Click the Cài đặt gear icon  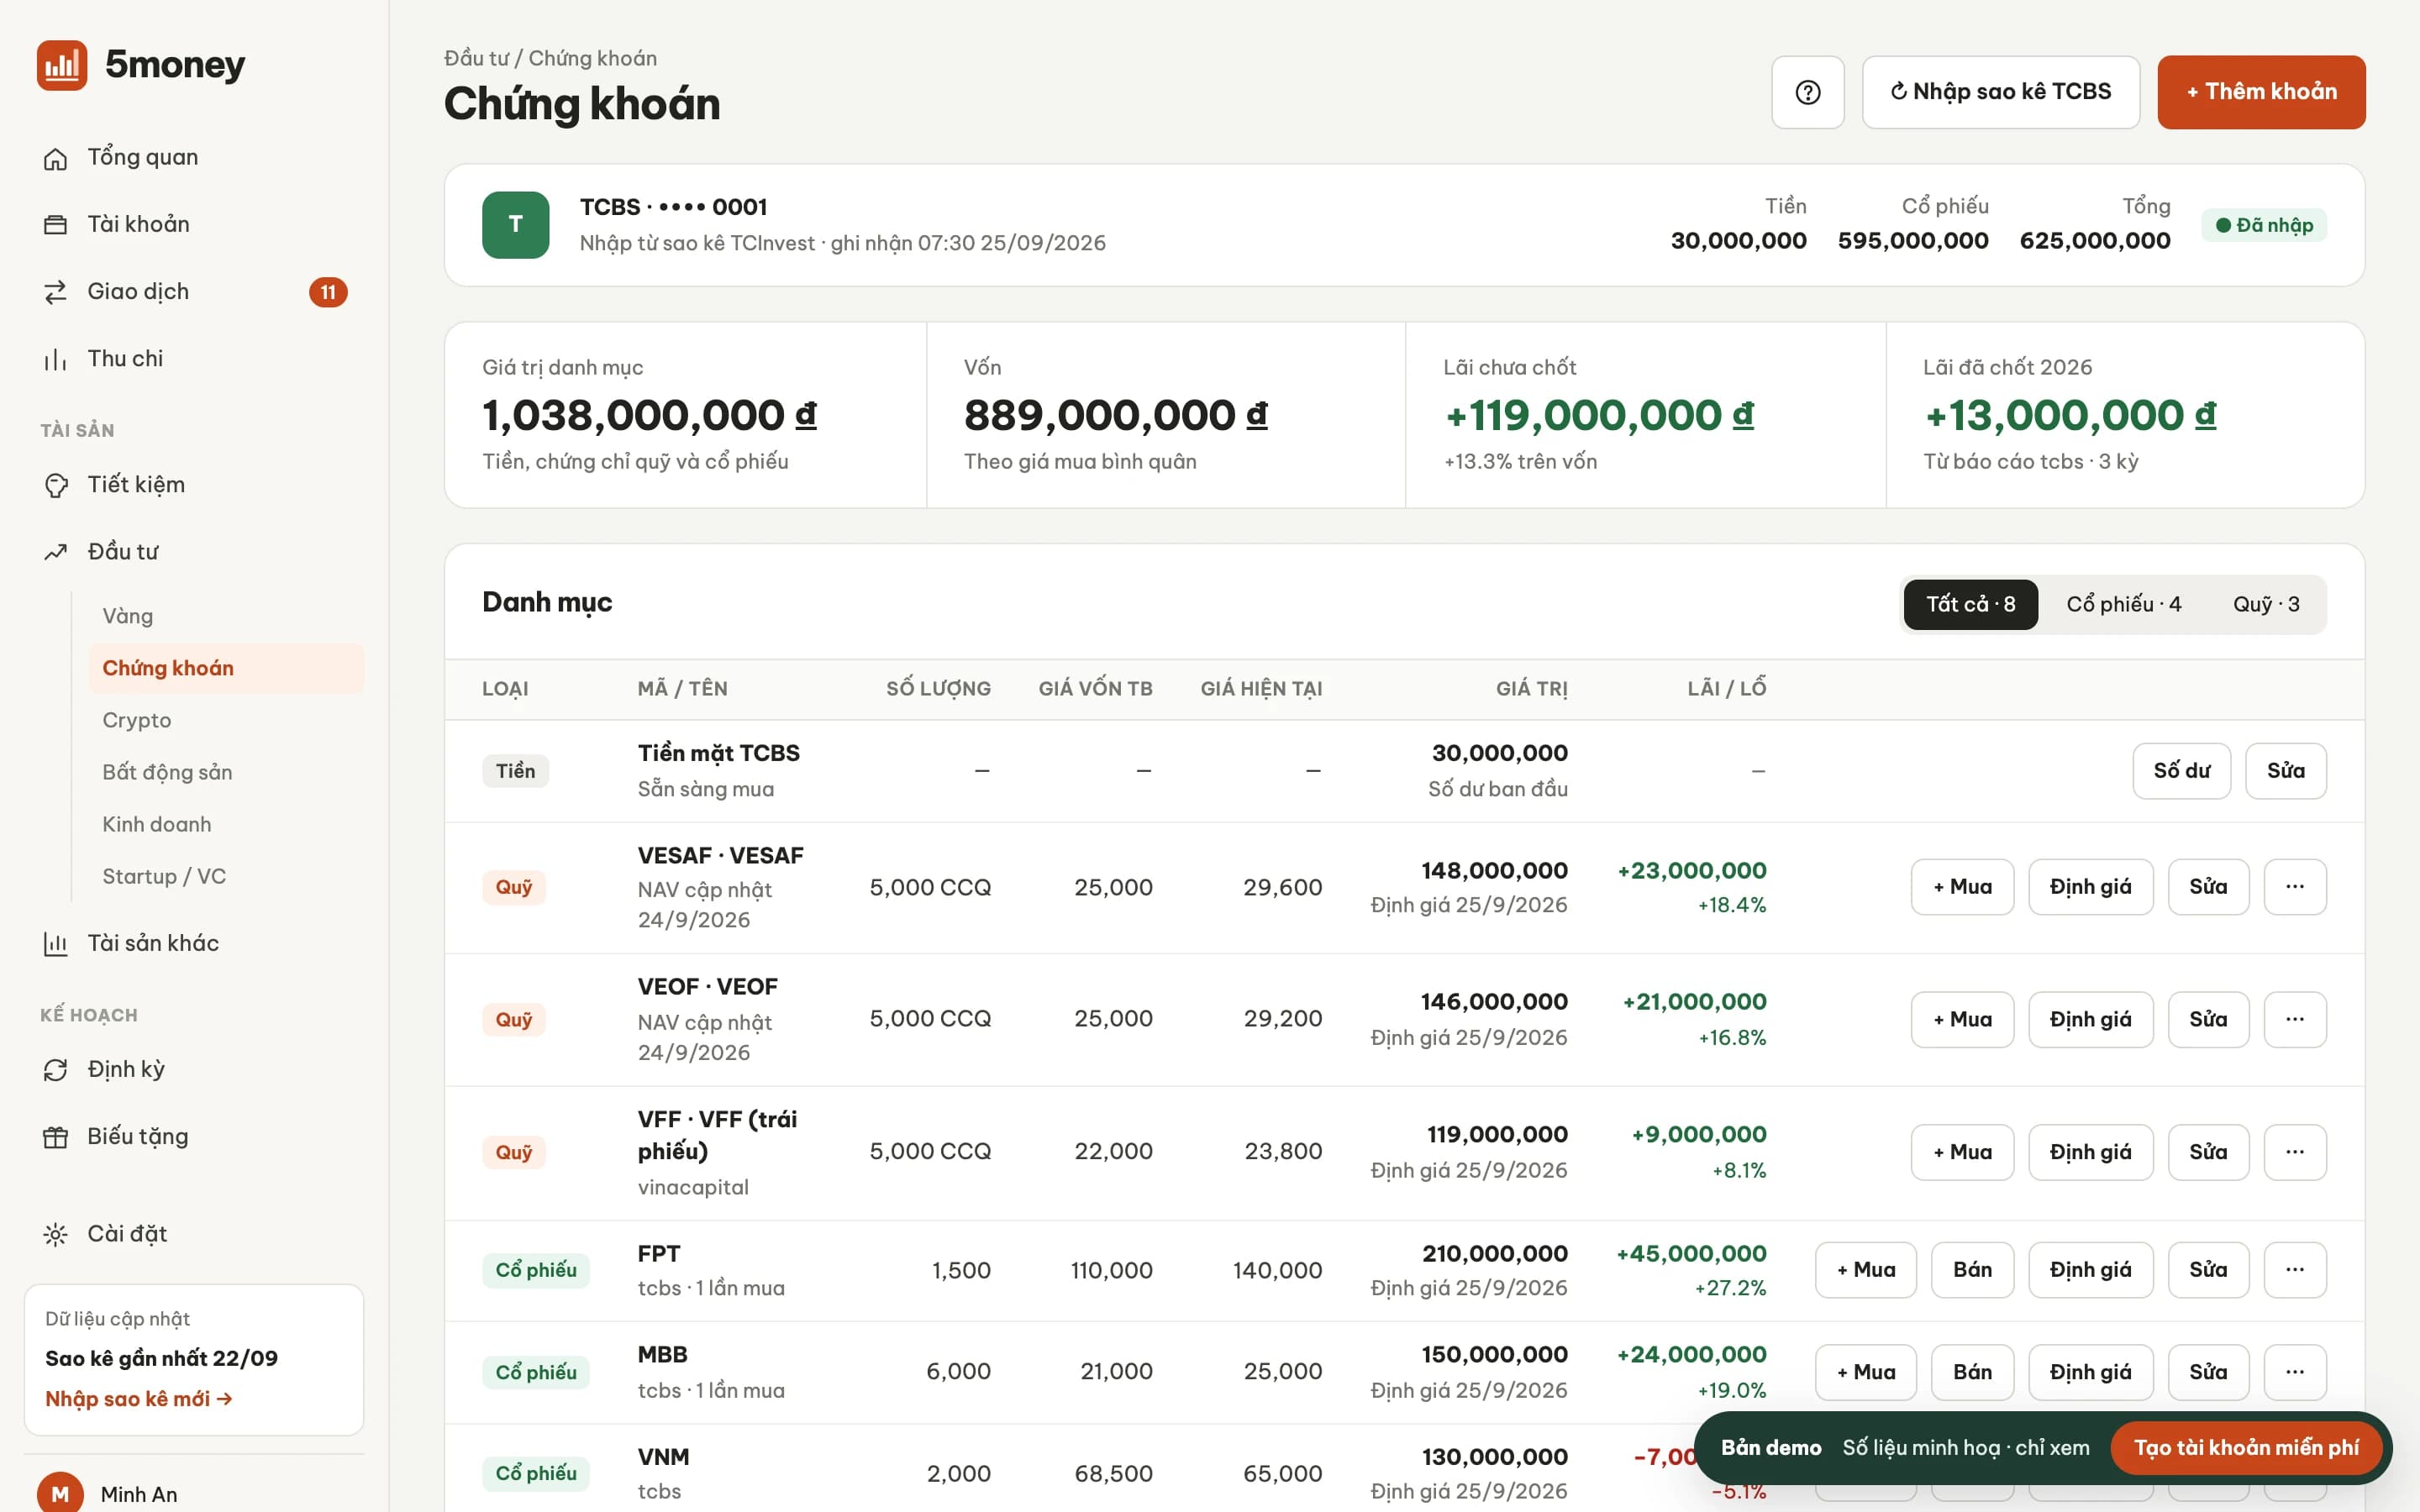pyautogui.click(x=56, y=1234)
